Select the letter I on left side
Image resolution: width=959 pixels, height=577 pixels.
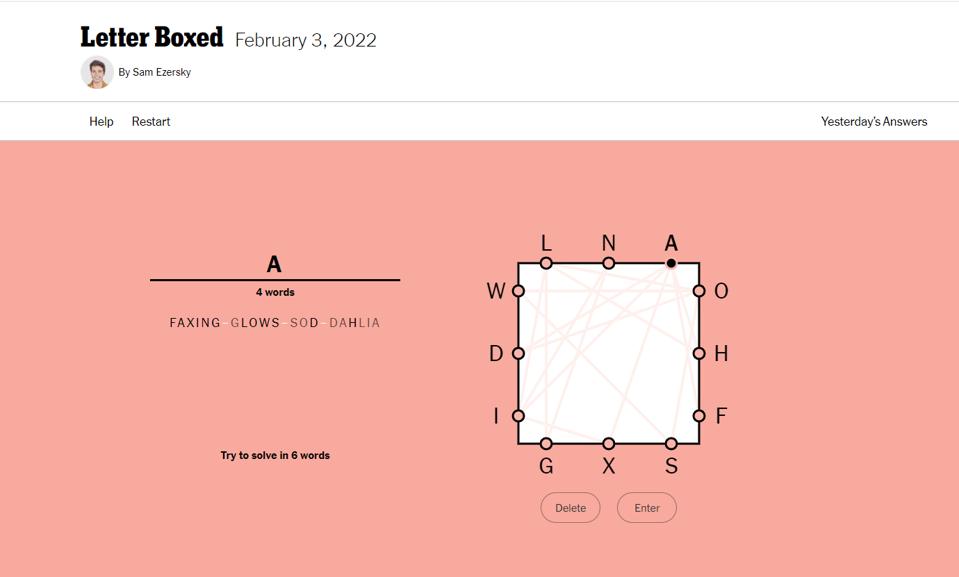[518, 416]
